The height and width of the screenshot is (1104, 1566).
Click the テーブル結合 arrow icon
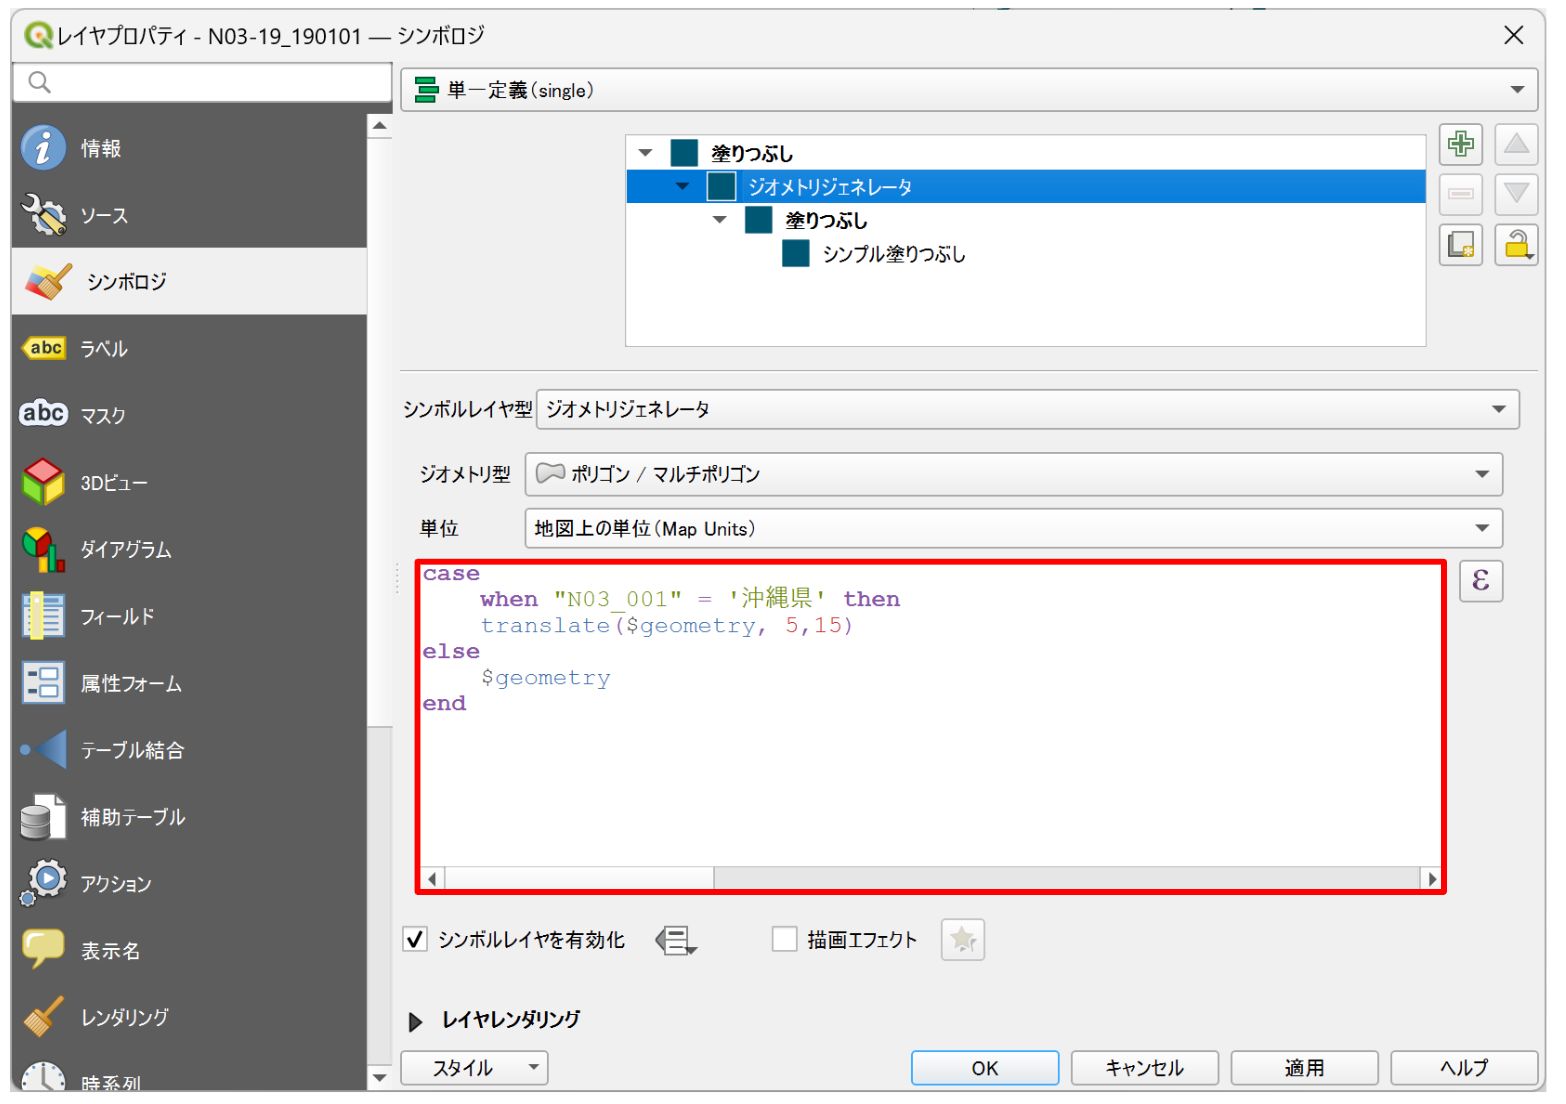pyautogui.click(x=43, y=750)
